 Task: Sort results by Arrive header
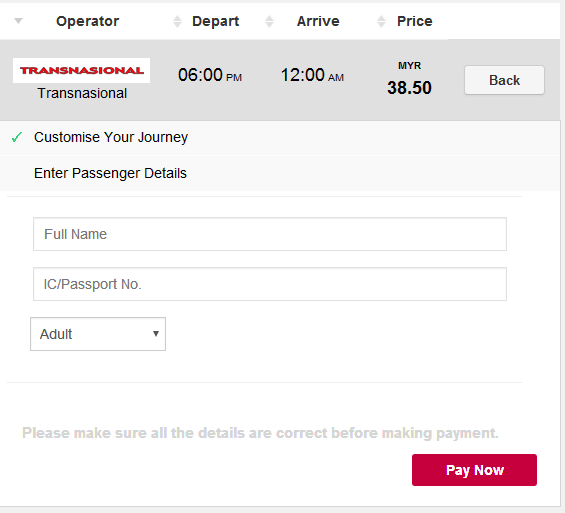click(318, 21)
